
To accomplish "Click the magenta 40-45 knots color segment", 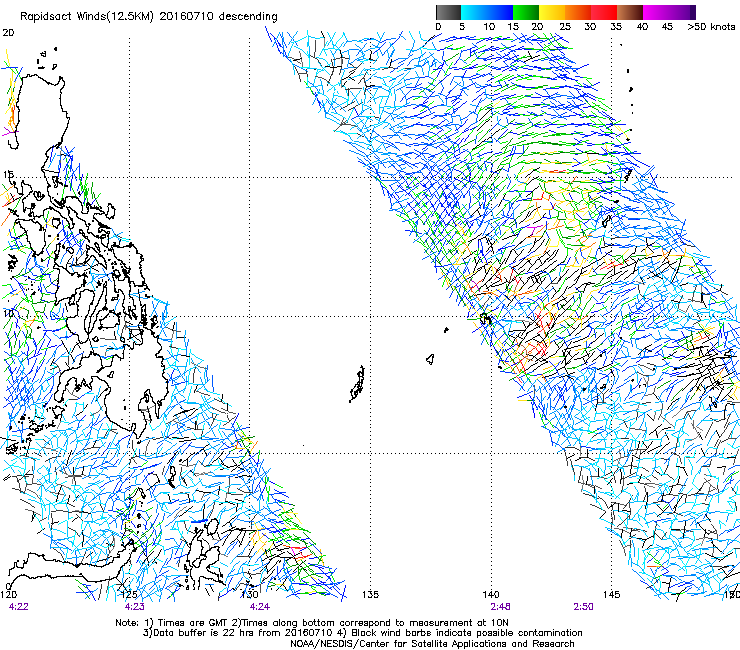I will pyautogui.click(x=656, y=12).
